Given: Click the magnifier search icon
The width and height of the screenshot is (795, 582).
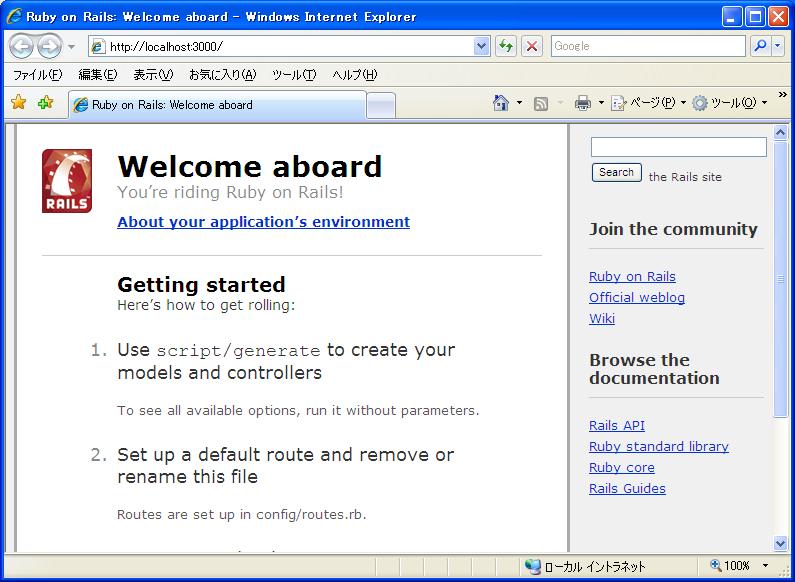Looking at the screenshot, I should 761,47.
